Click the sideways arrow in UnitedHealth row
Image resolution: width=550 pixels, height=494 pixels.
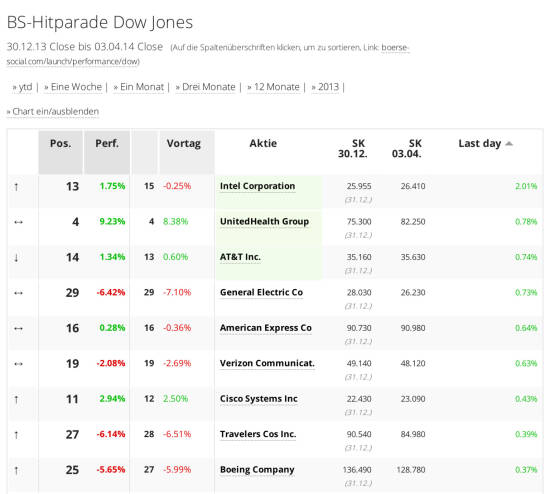(18, 222)
